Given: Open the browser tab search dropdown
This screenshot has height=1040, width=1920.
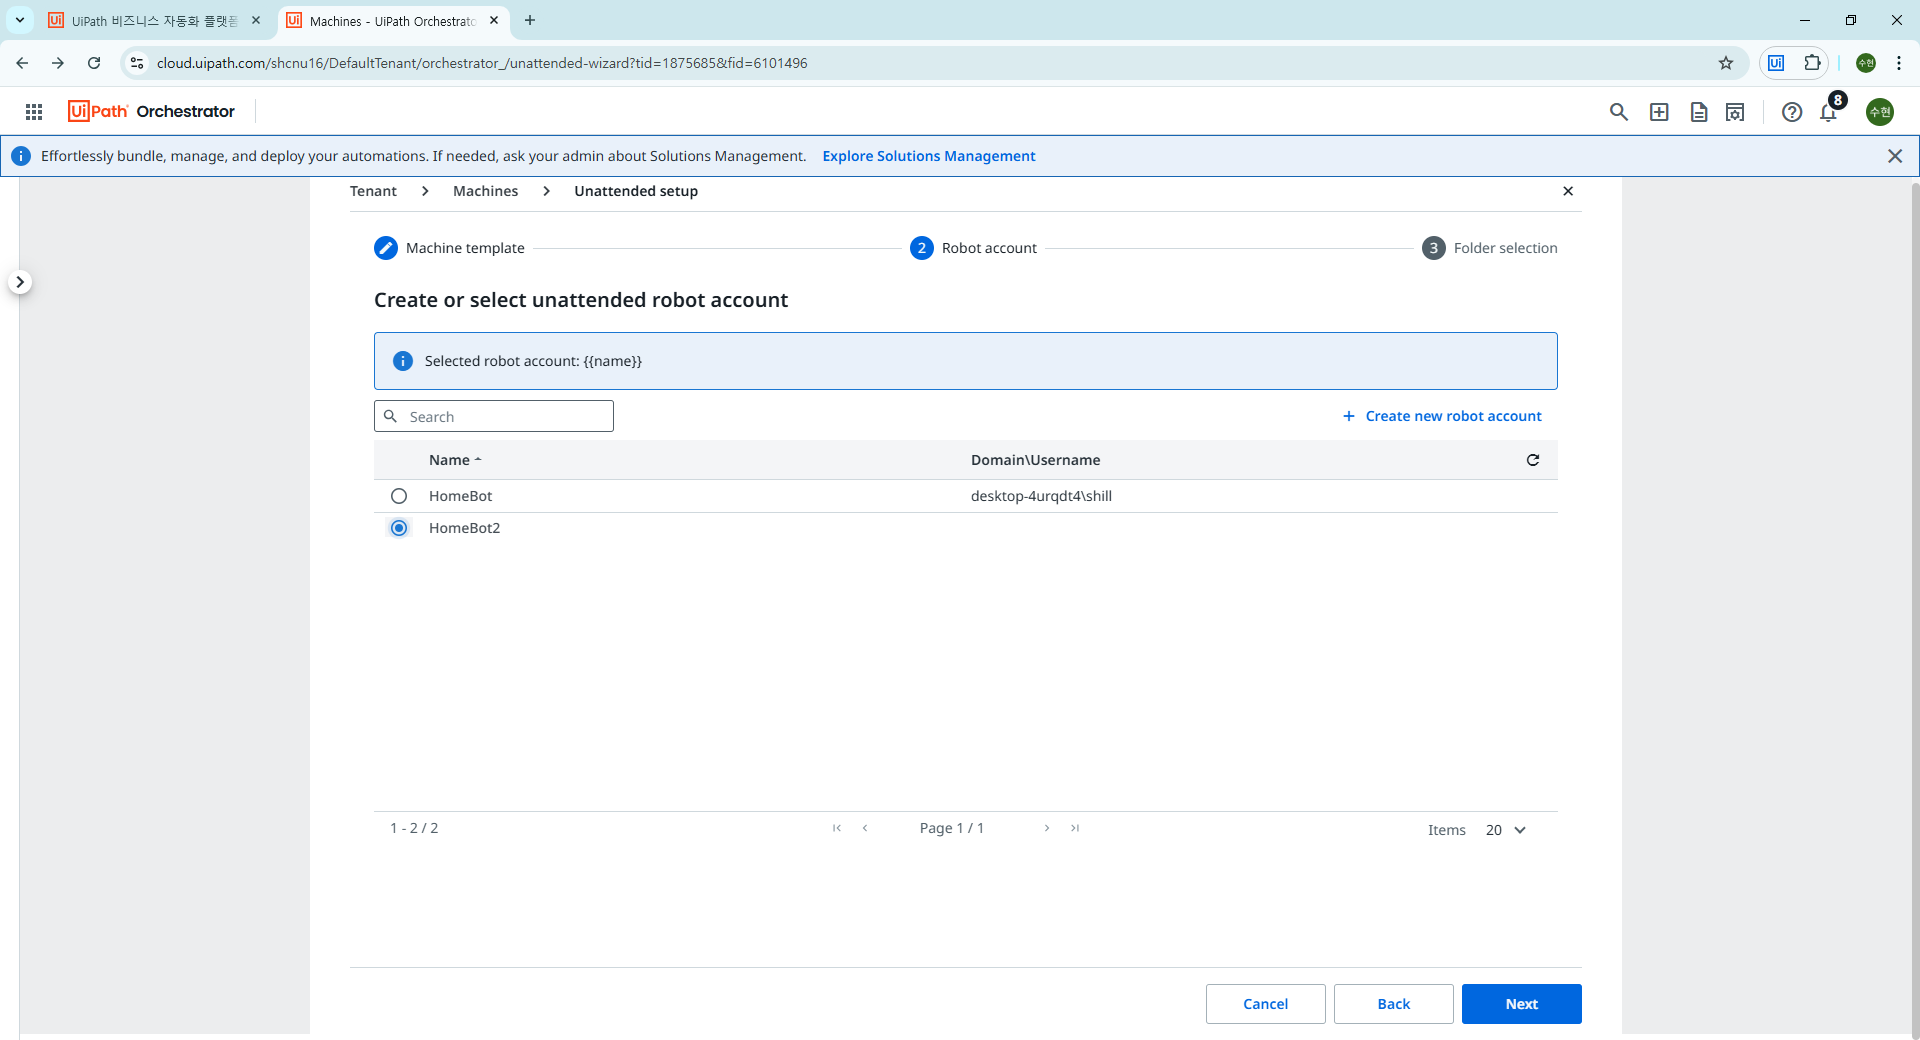Looking at the screenshot, I should point(20,20).
